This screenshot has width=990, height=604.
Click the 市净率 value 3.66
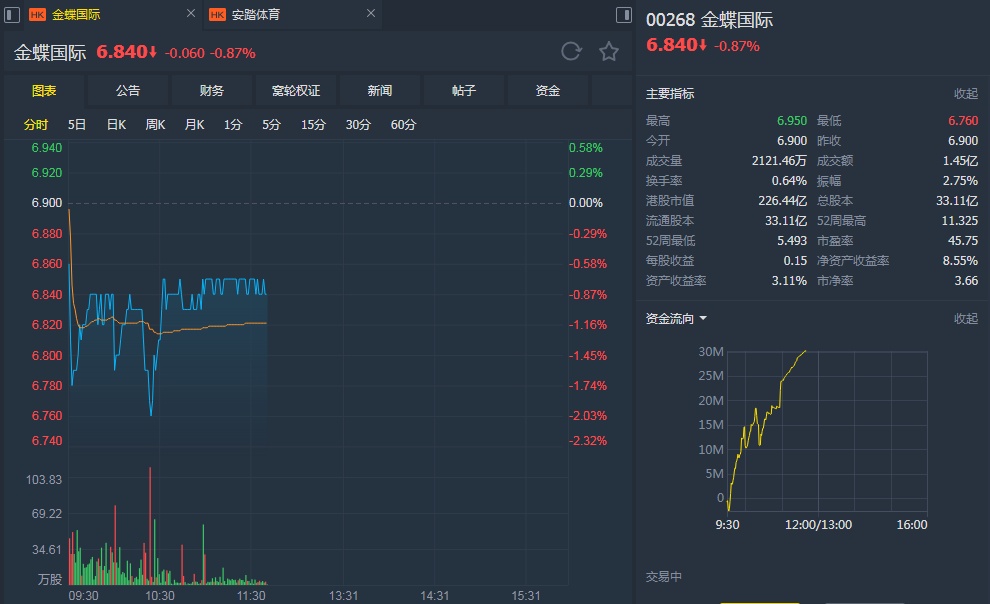pos(966,280)
